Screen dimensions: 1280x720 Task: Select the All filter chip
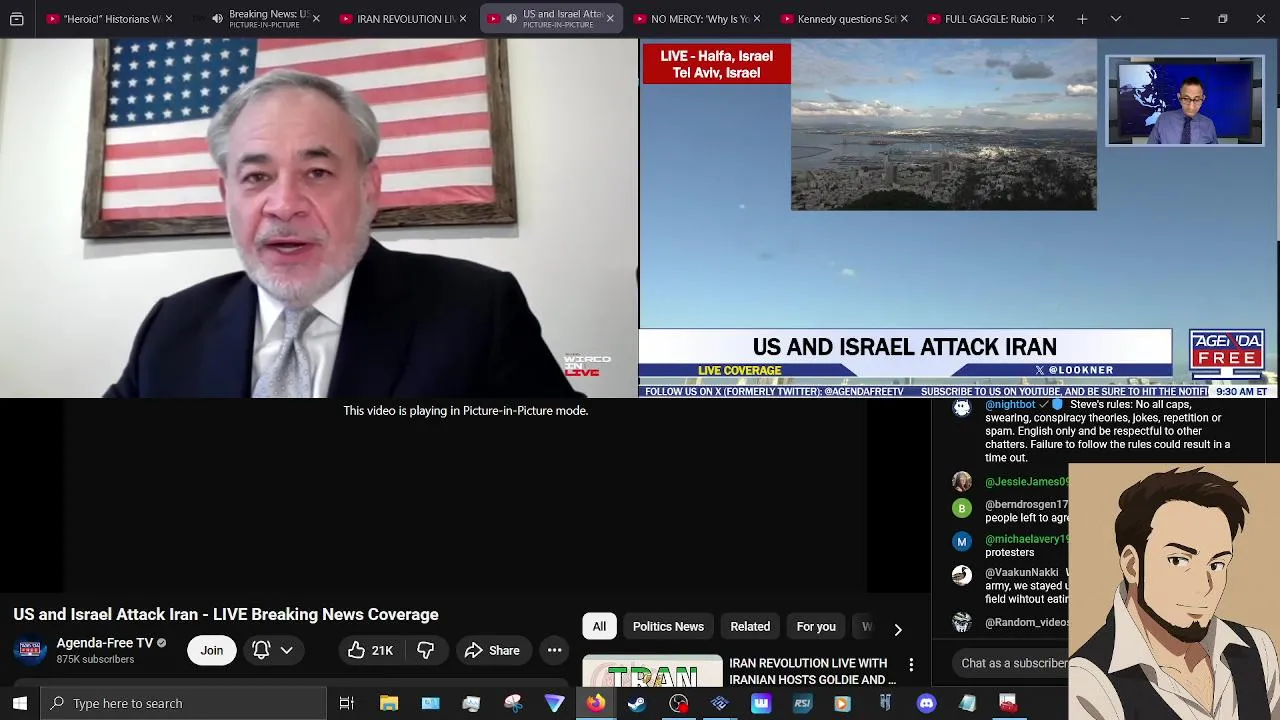[x=599, y=626]
